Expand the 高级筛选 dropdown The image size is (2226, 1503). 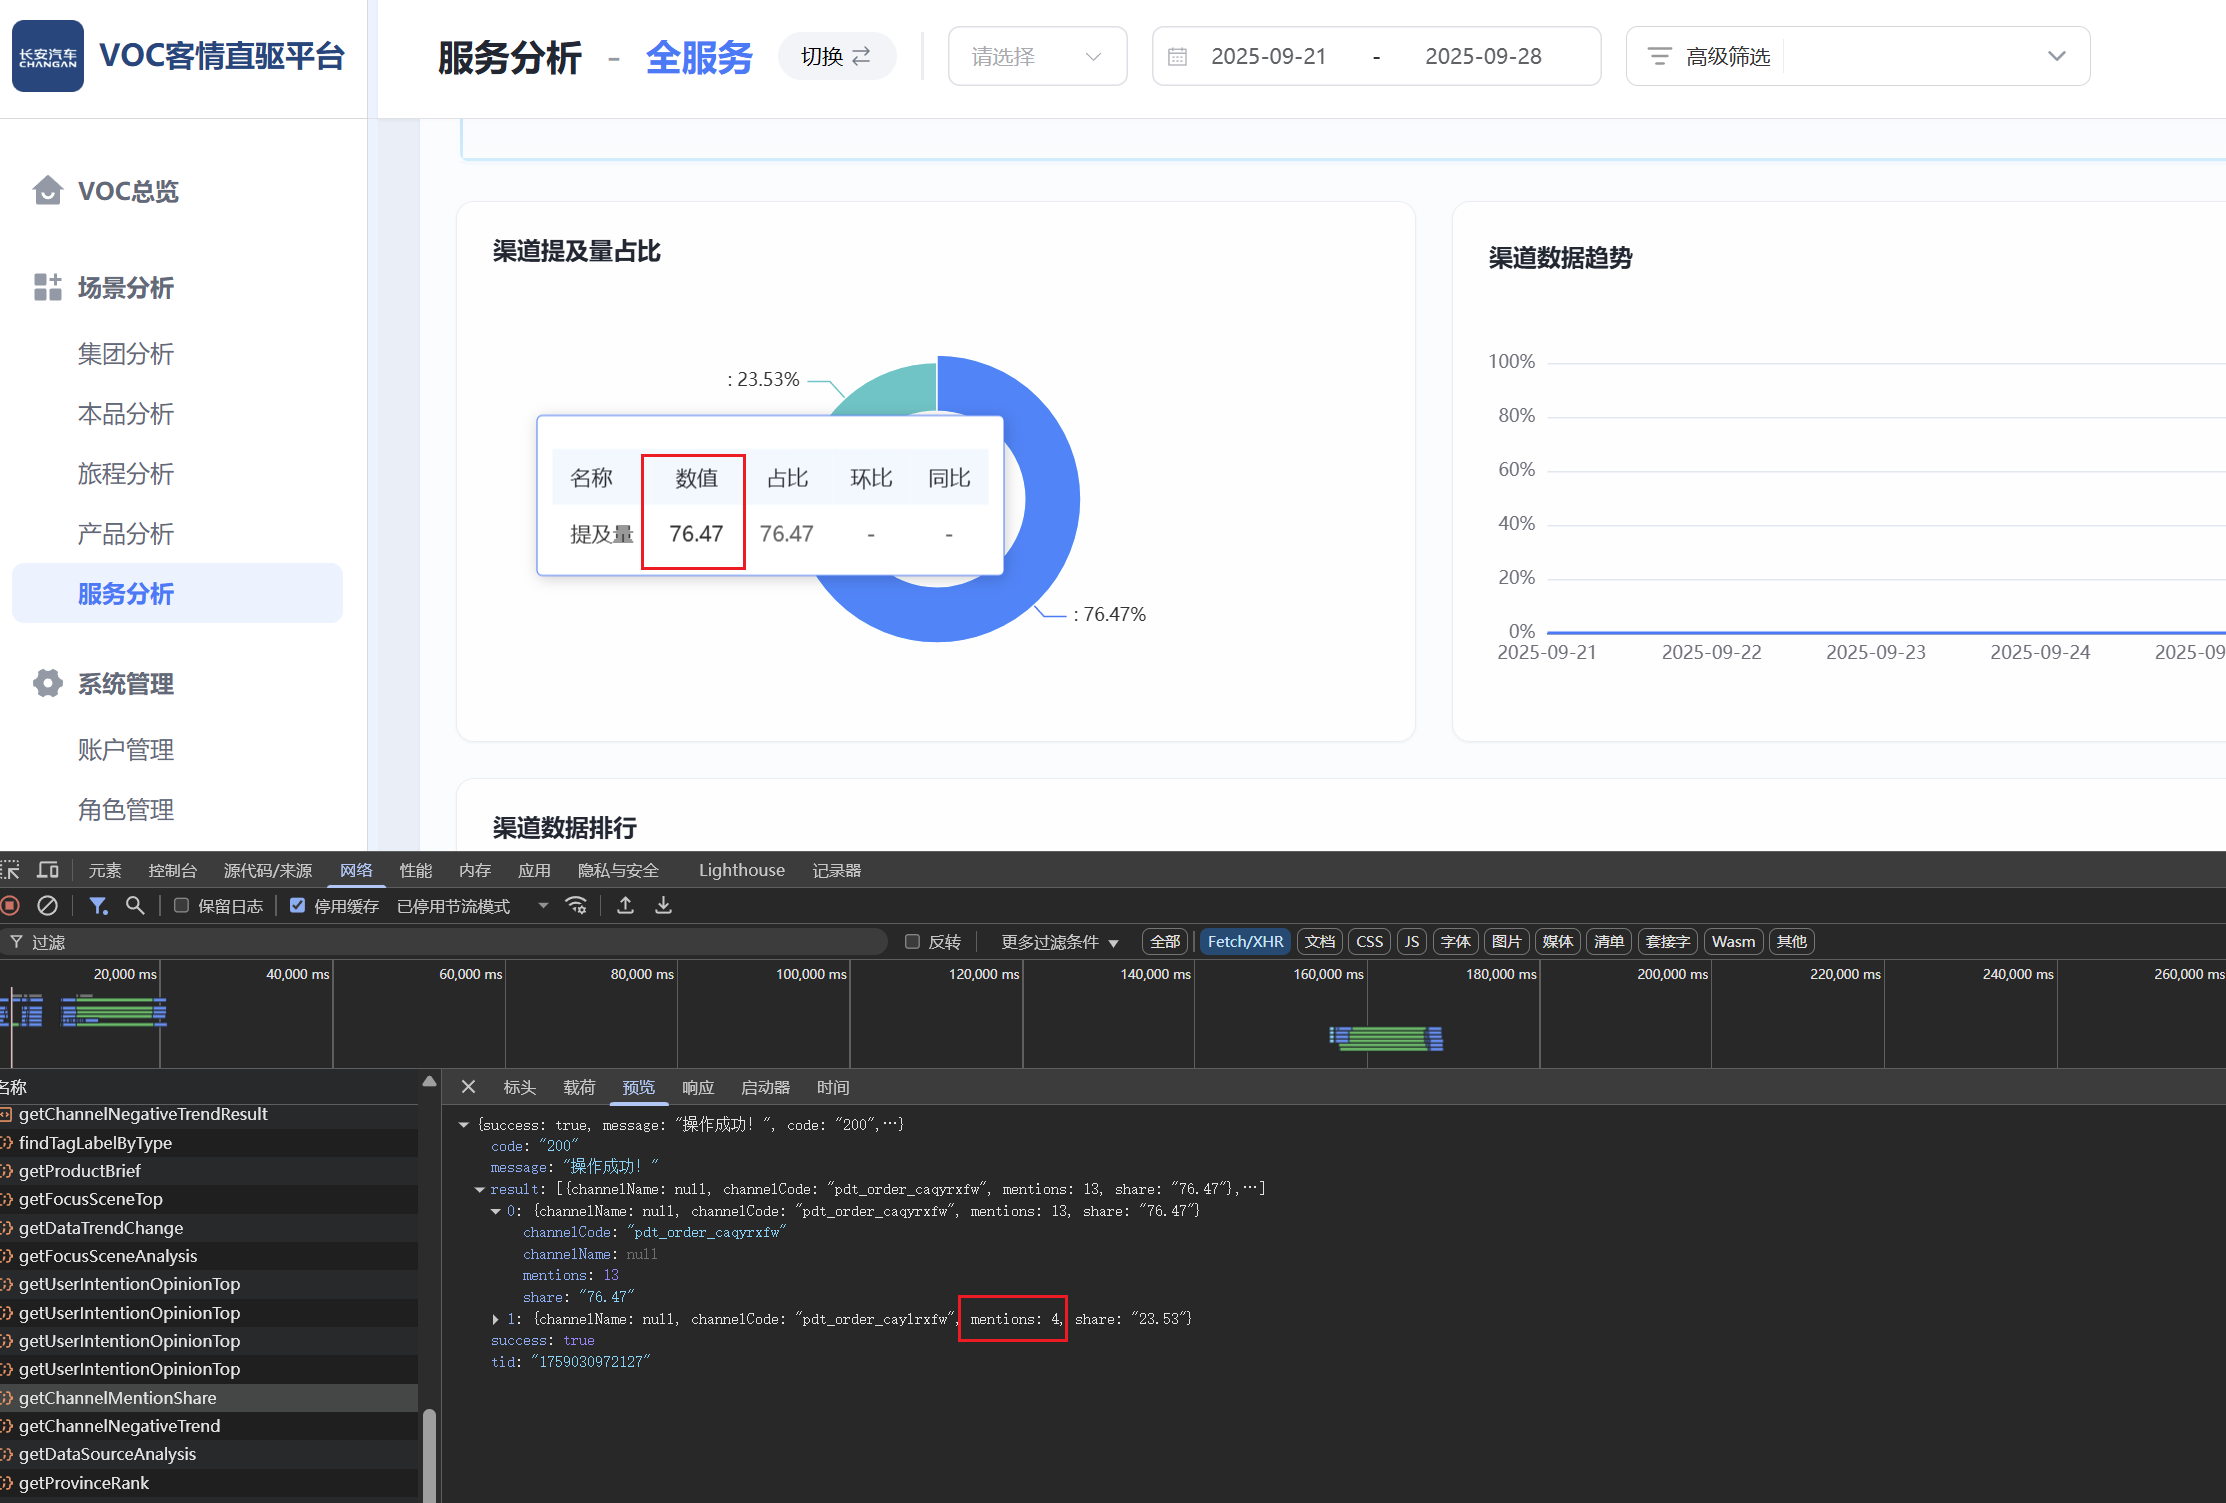1857,57
